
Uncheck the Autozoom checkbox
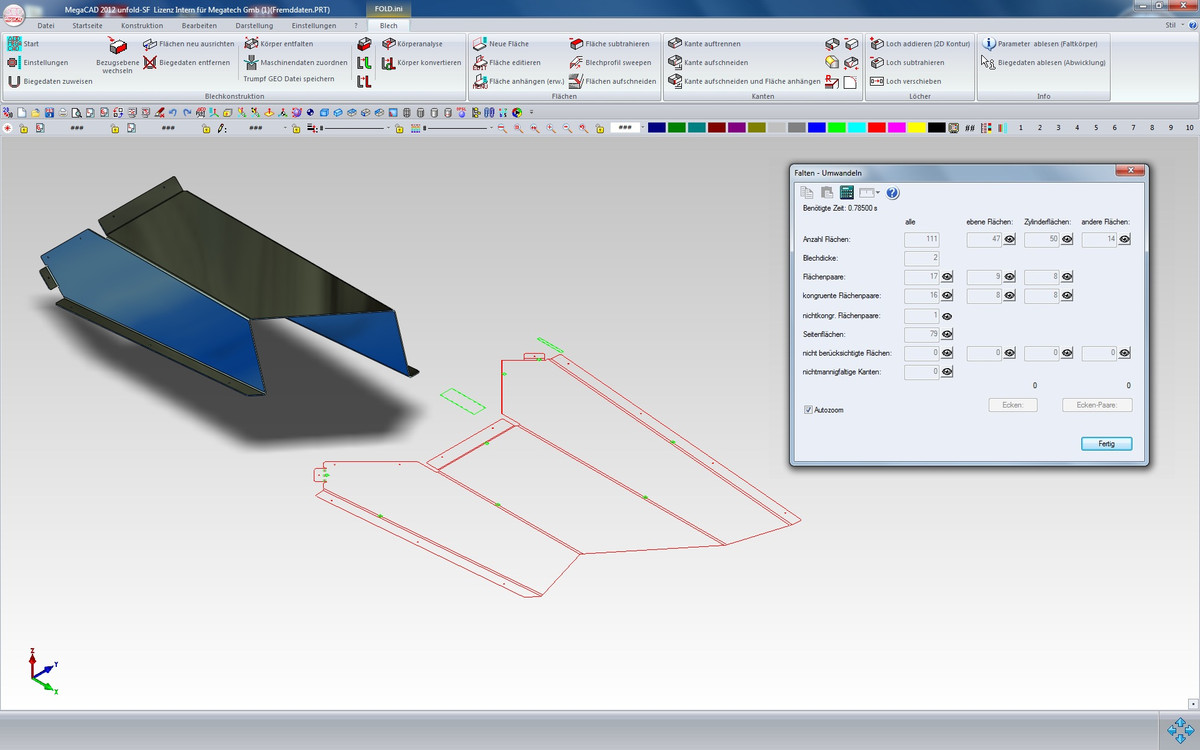[x=809, y=410]
